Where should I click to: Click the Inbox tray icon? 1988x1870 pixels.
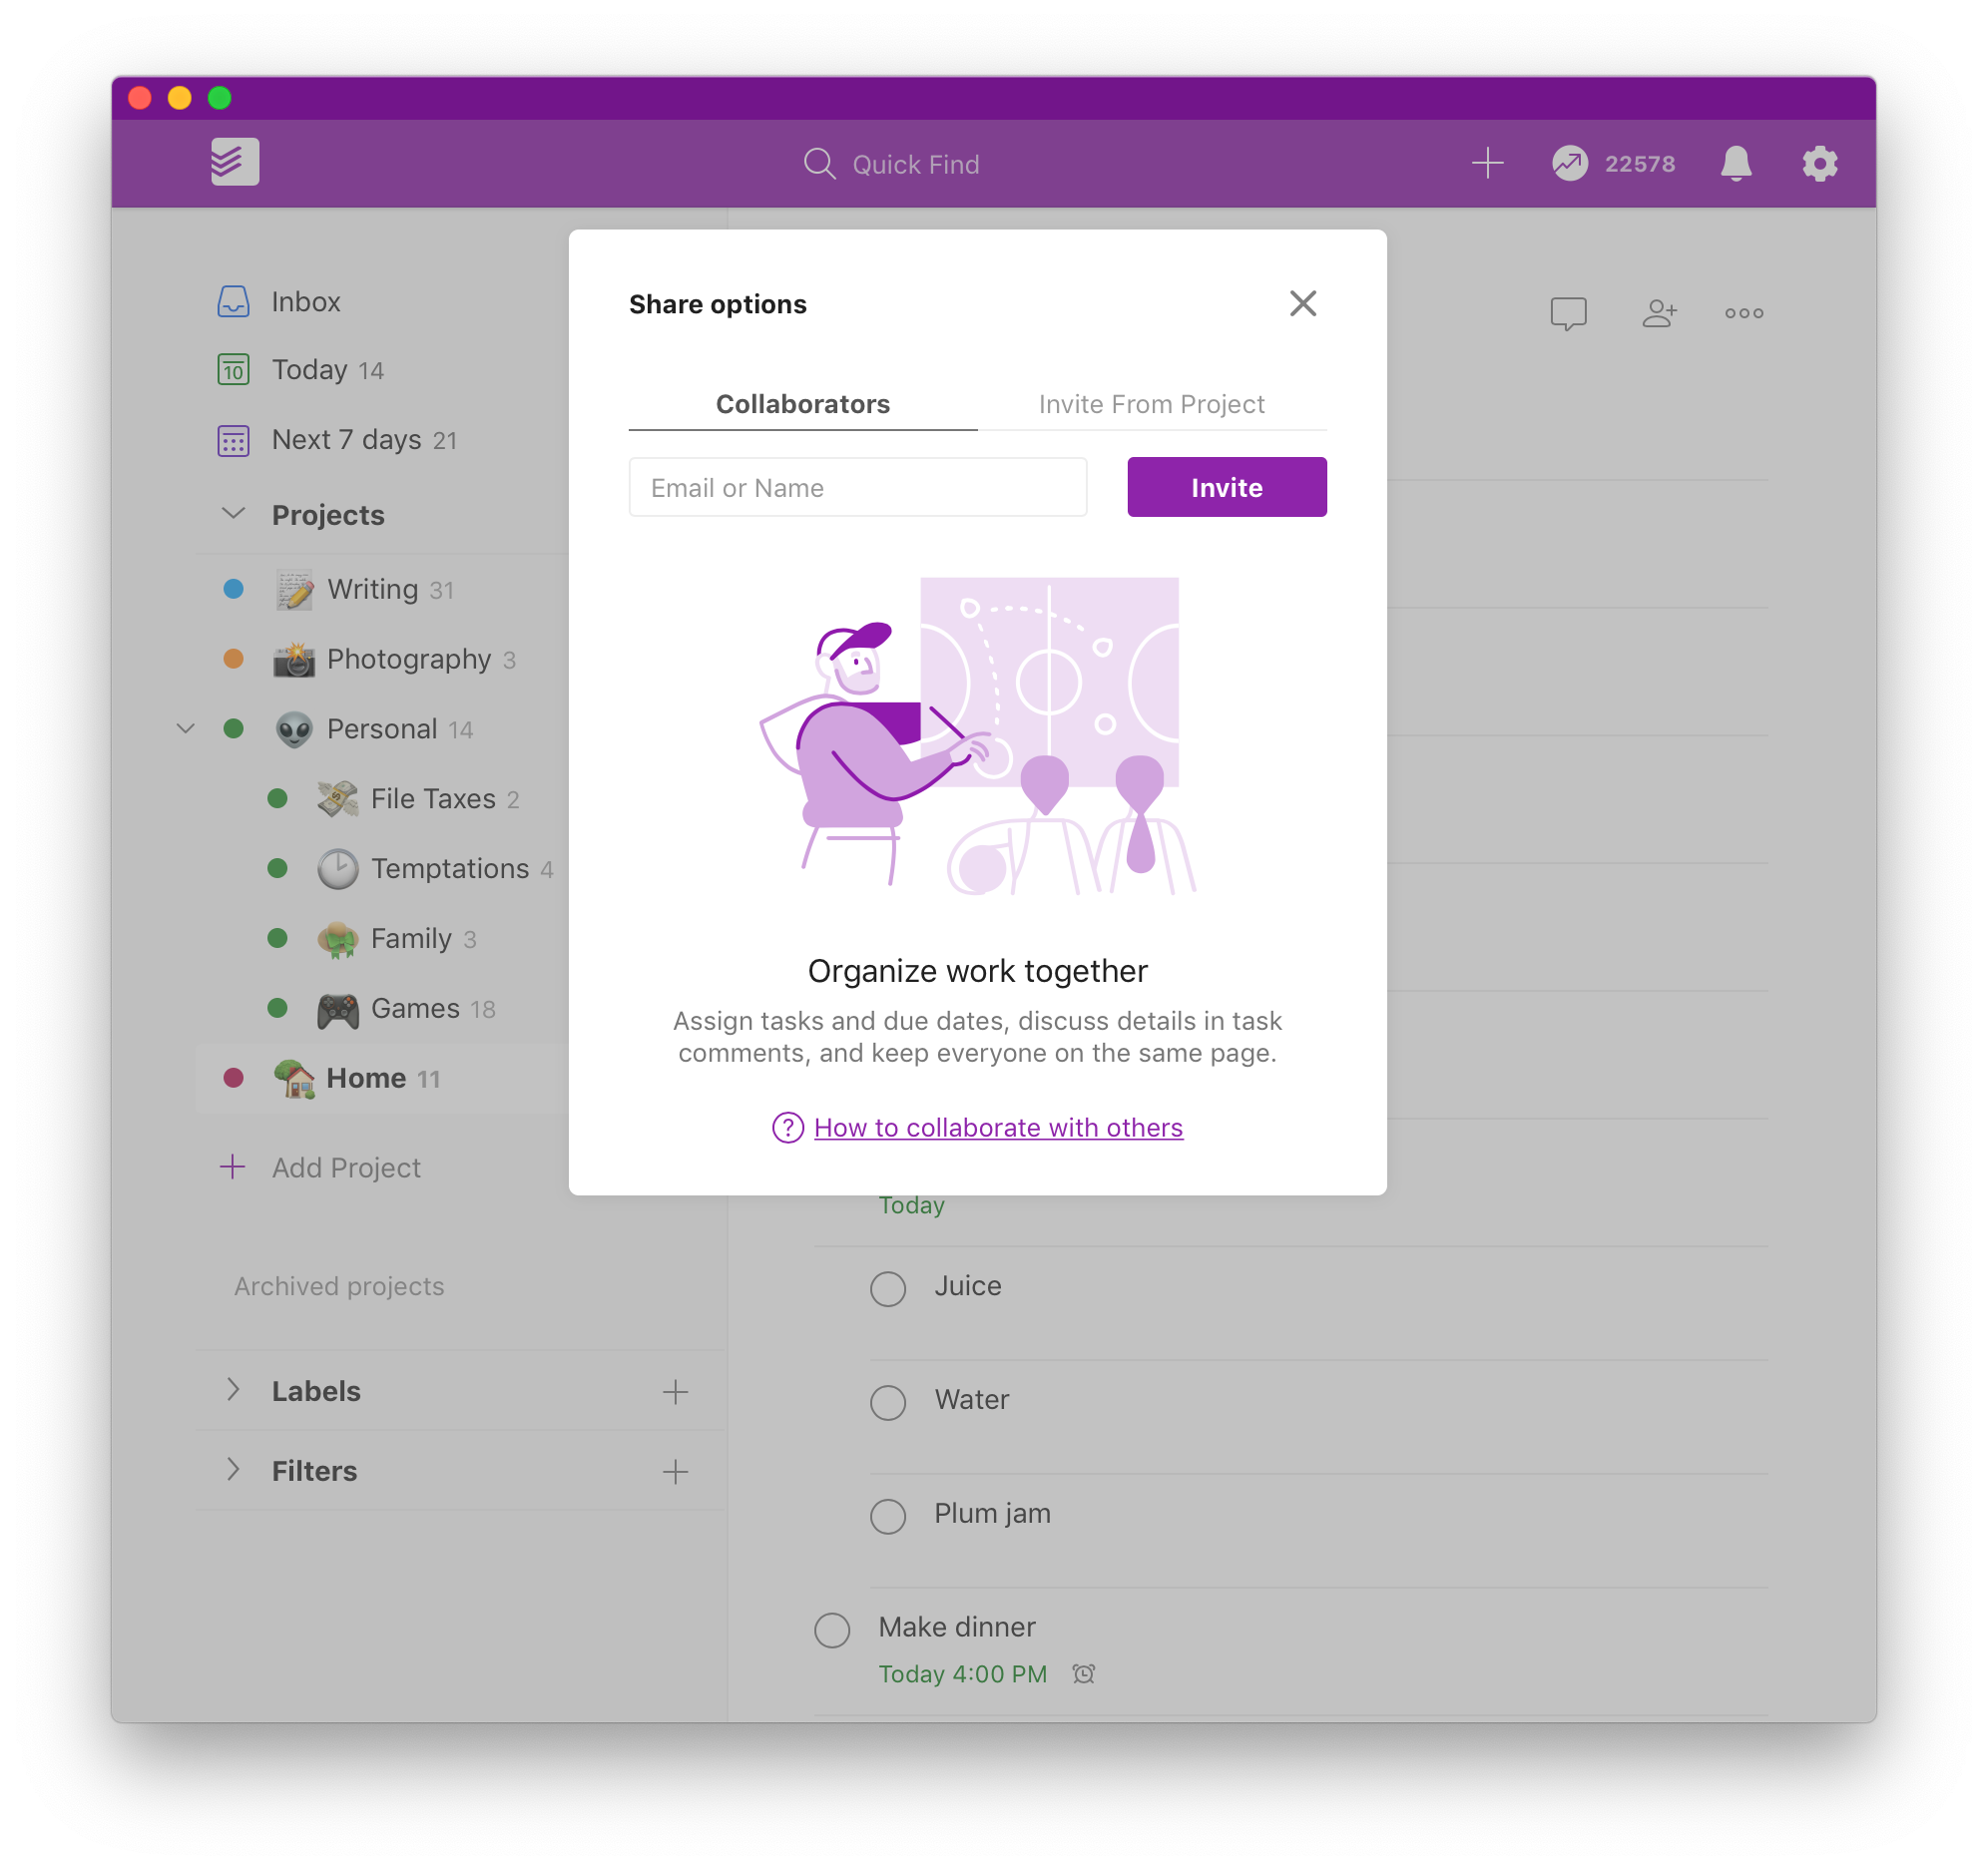click(x=233, y=302)
